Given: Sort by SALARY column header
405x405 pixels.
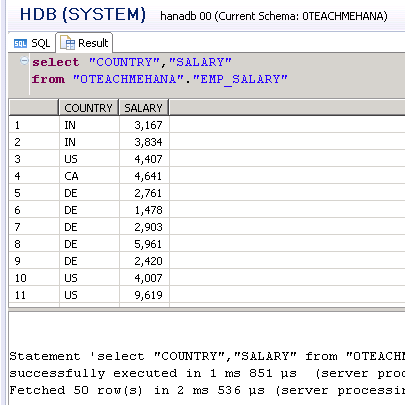Looking at the screenshot, I should [144, 108].
